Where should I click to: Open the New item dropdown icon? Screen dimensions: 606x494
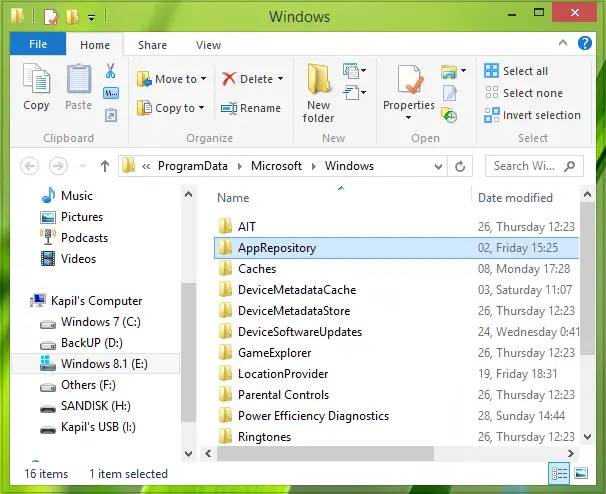click(354, 71)
